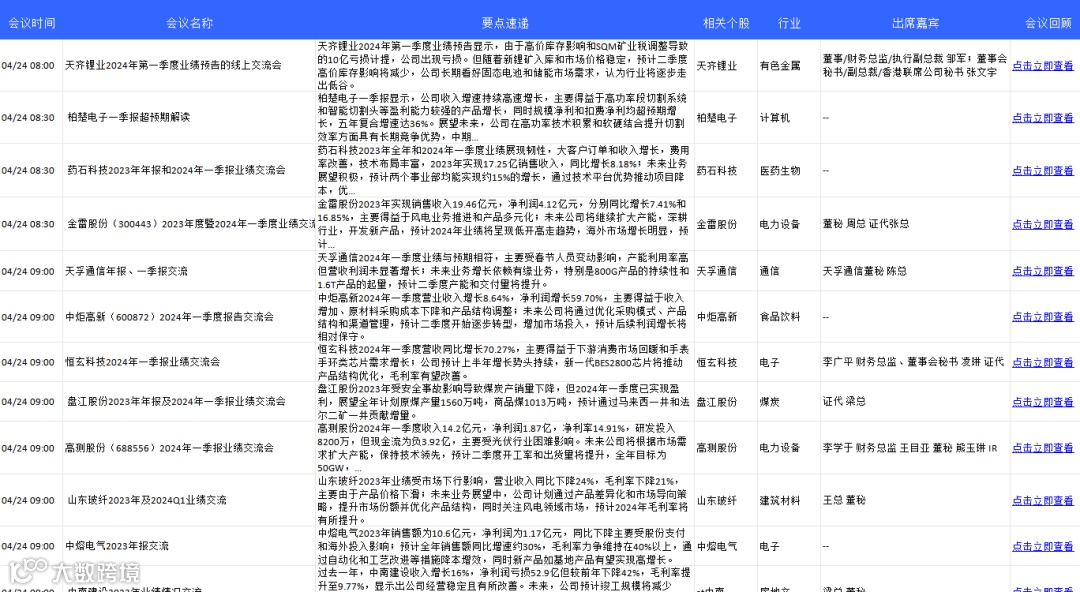Click guest cell starting with 李广平 财务总监

tap(913, 362)
